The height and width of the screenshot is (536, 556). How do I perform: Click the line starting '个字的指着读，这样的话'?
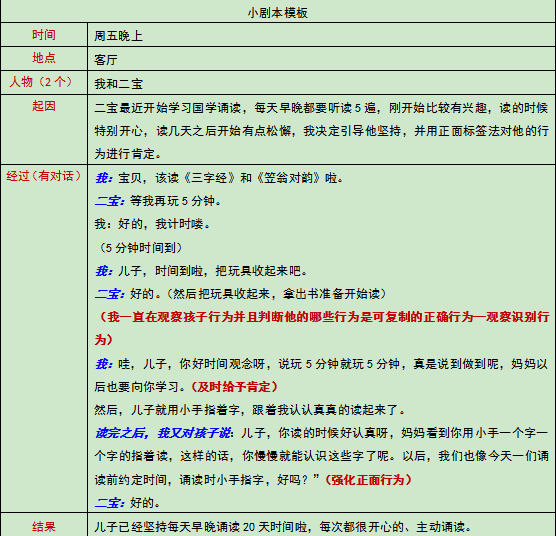(x=321, y=456)
